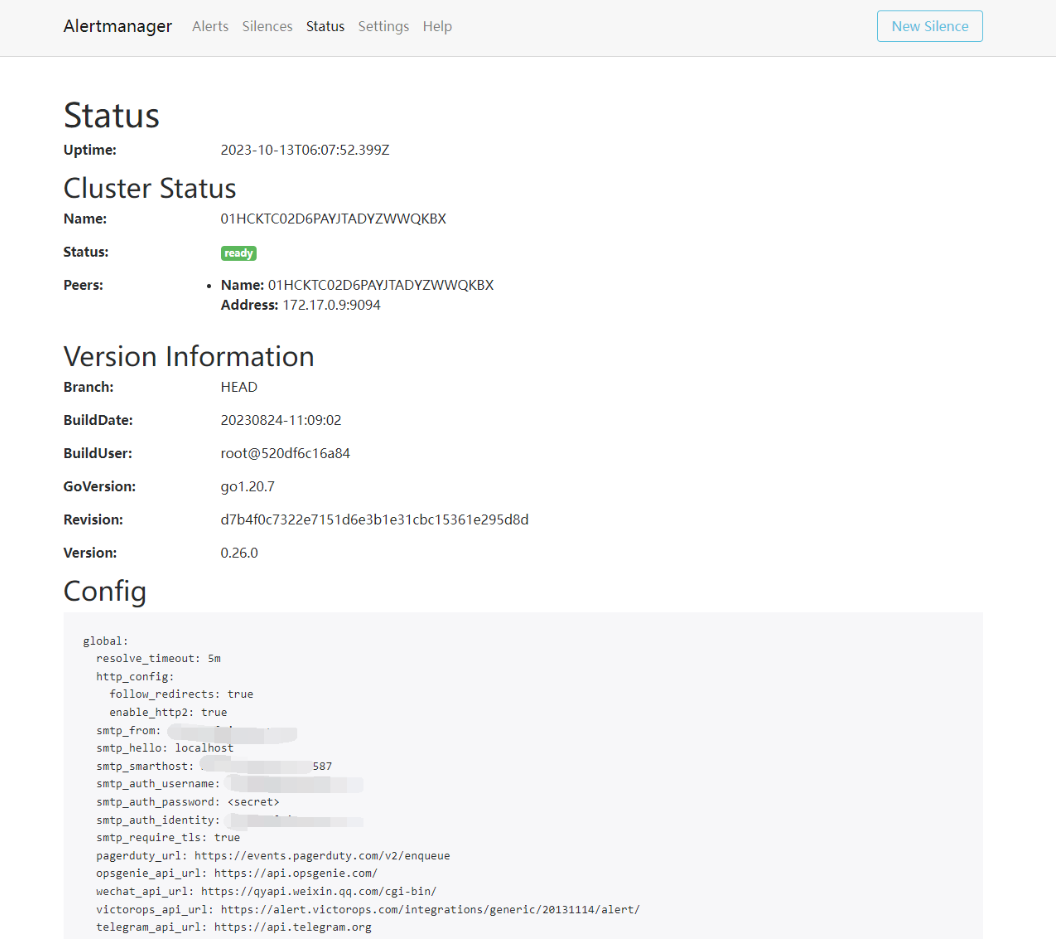Click the GoVersion value go1.20.7
This screenshot has width=1056, height=939.
point(247,487)
